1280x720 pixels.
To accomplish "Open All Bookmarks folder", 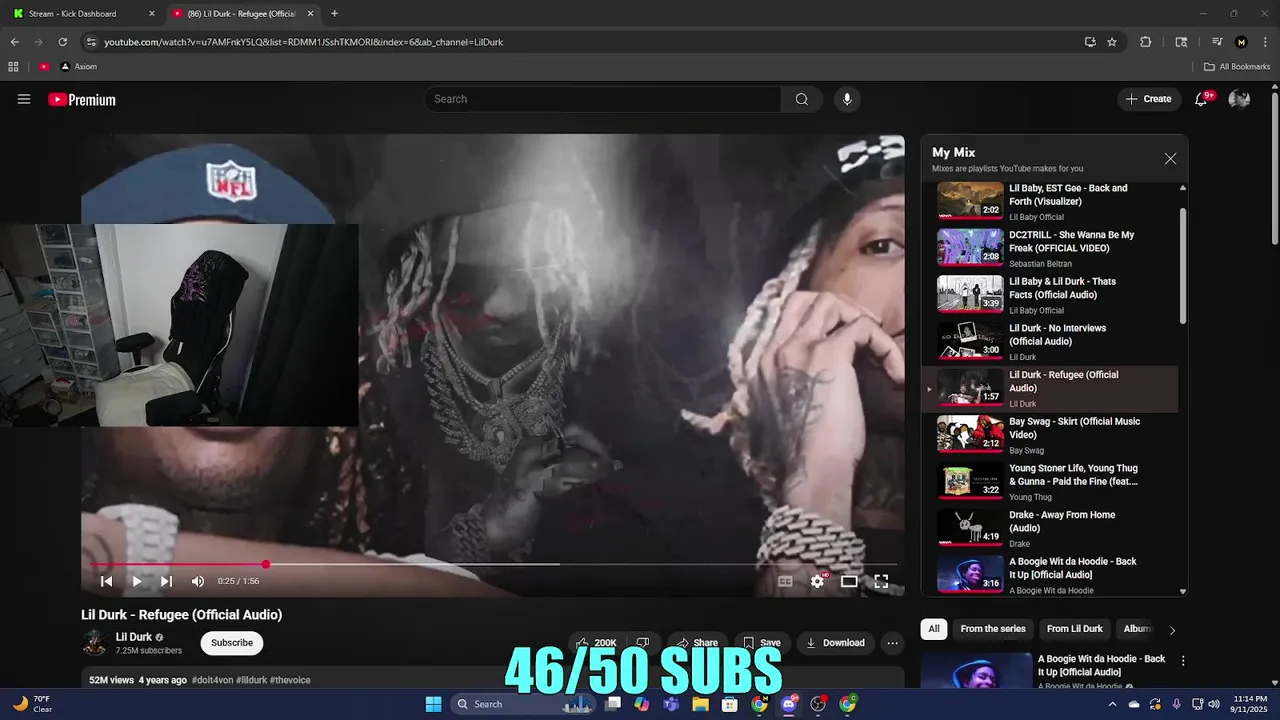I will (1237, 67).
